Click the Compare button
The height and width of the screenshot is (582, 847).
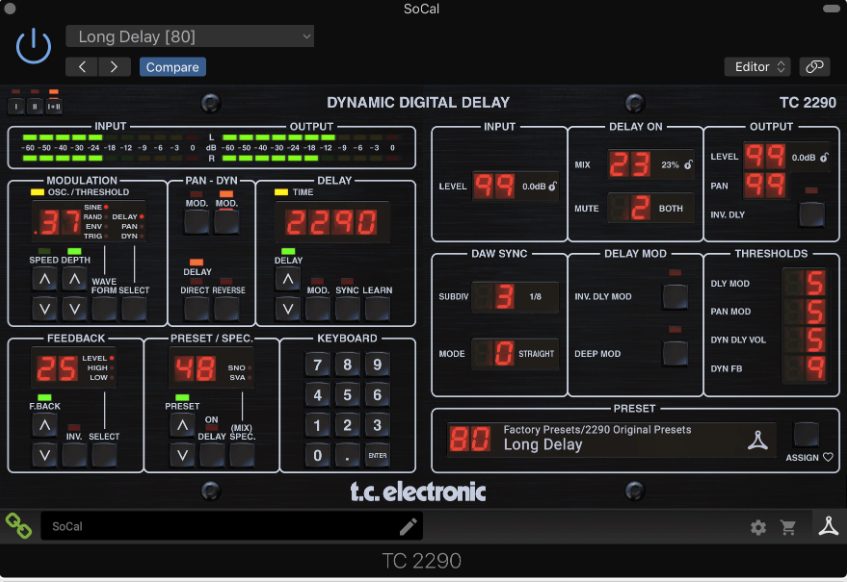point(172,67)
